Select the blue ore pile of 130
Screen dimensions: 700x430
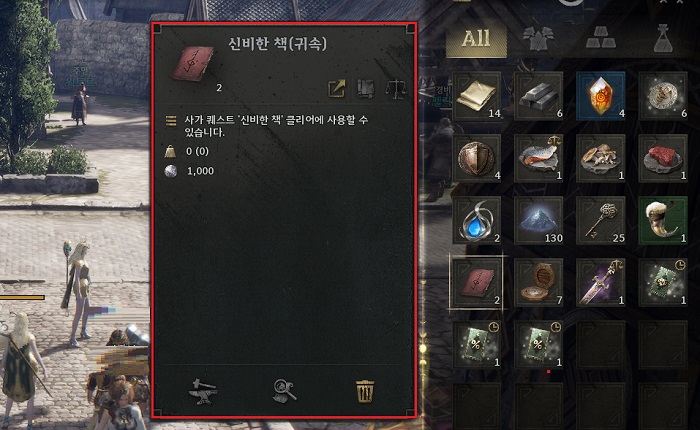pos(539,221)
